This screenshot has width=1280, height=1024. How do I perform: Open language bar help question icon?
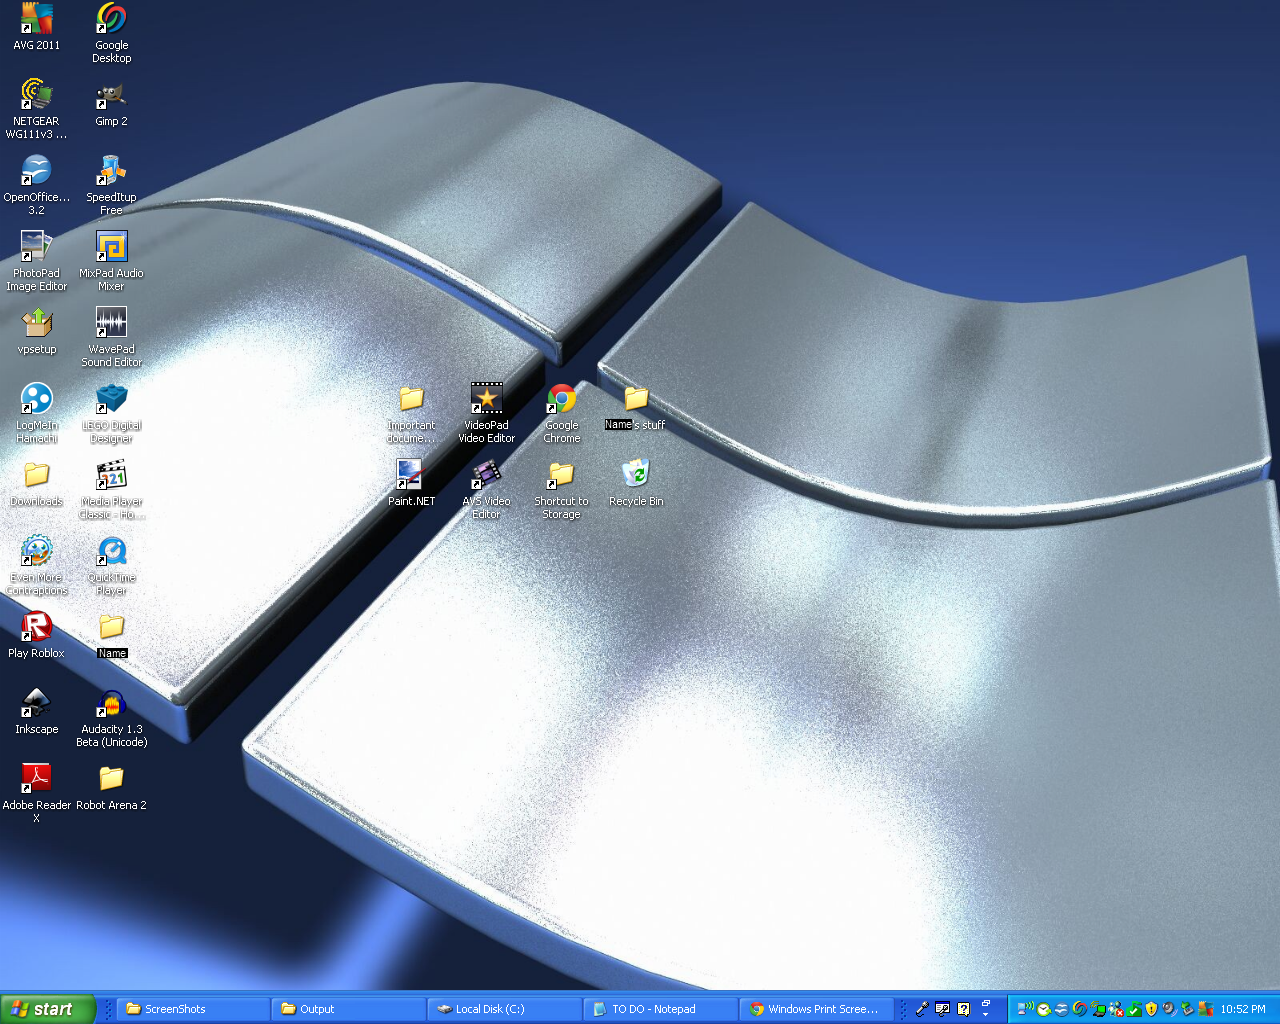pyautogui.click(x=963, y=1009)
